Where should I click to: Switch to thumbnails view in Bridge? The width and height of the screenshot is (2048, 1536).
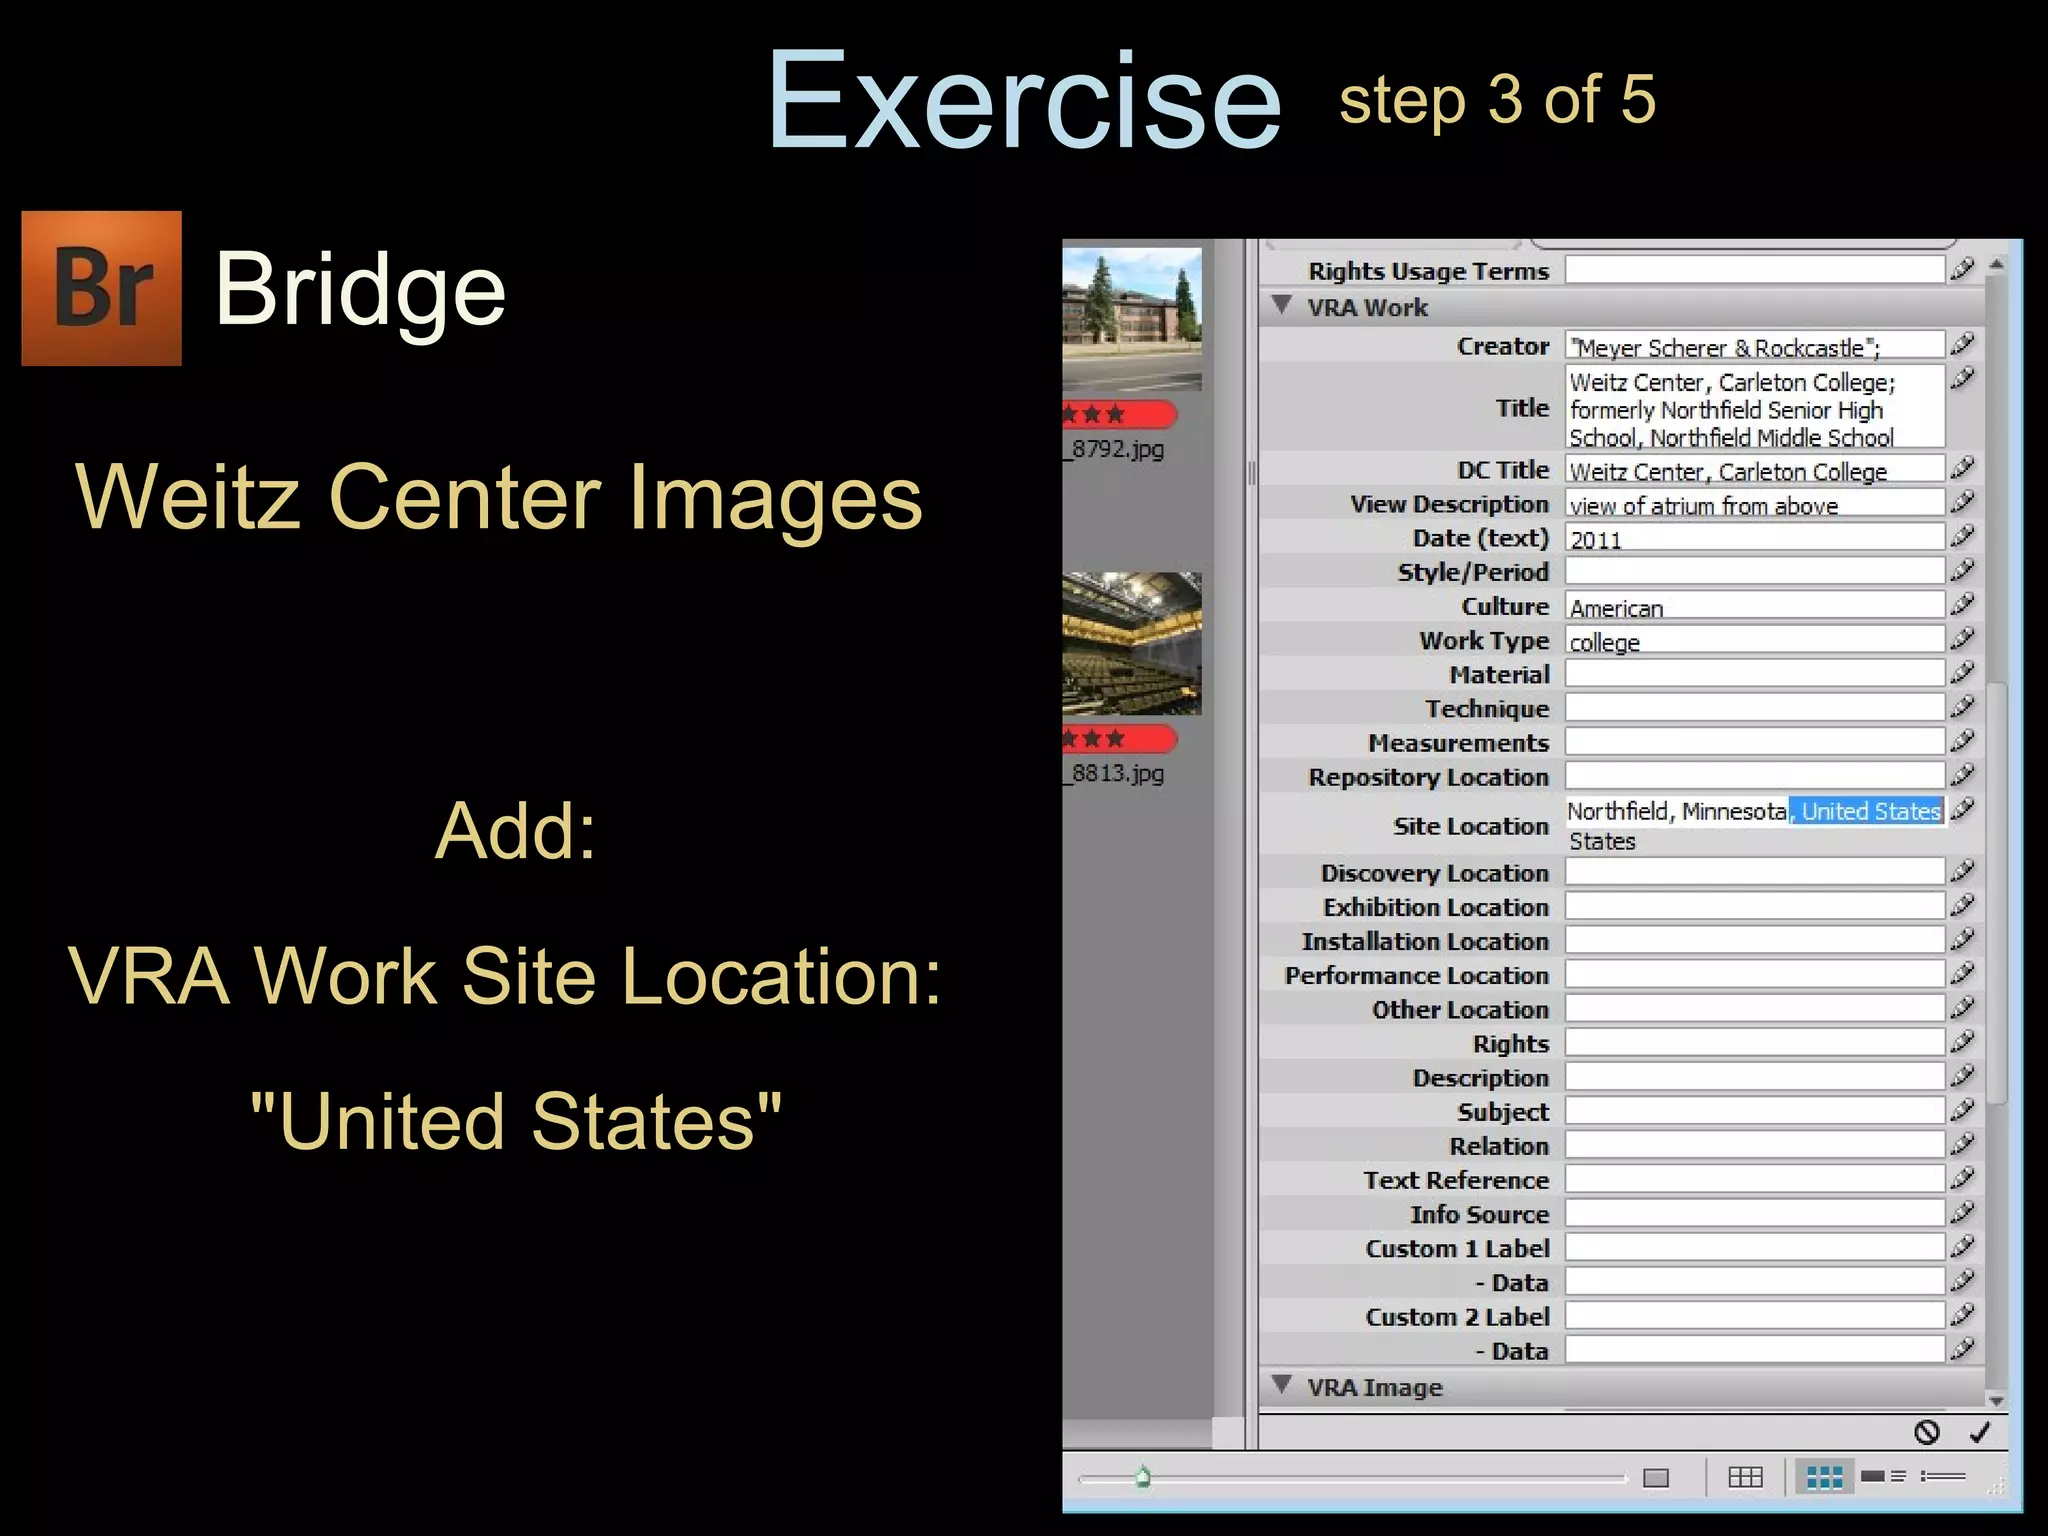[1824, 1476]
